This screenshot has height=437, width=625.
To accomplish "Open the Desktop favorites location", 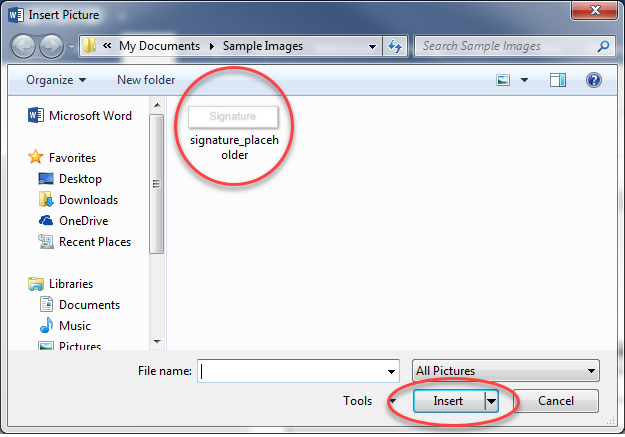I will [80, 179].
